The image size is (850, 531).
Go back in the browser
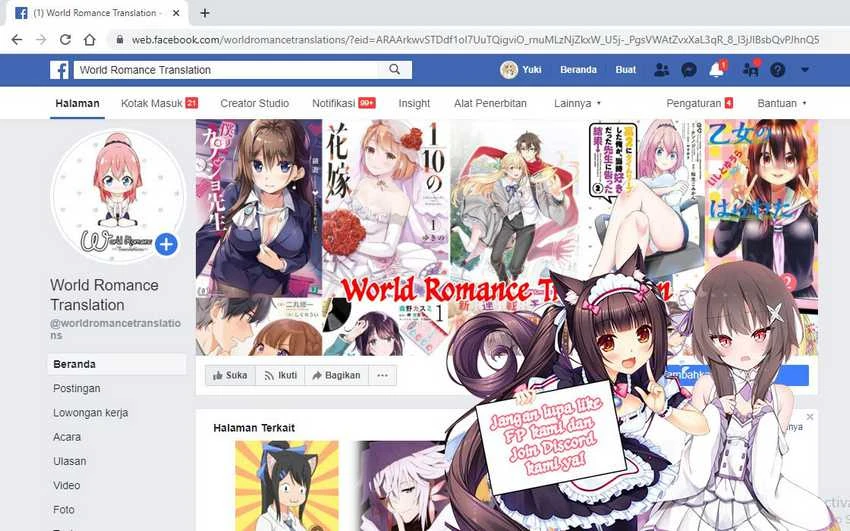(17, 40)
